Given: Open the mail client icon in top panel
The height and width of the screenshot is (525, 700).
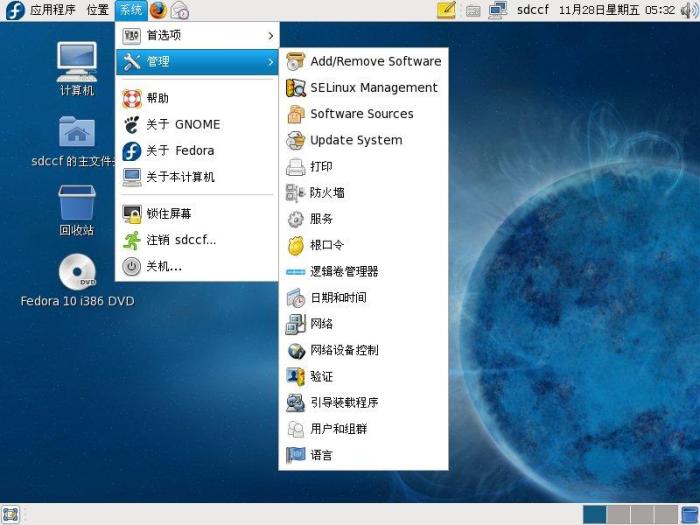Looking at the screenshot, I should [180, 10].
